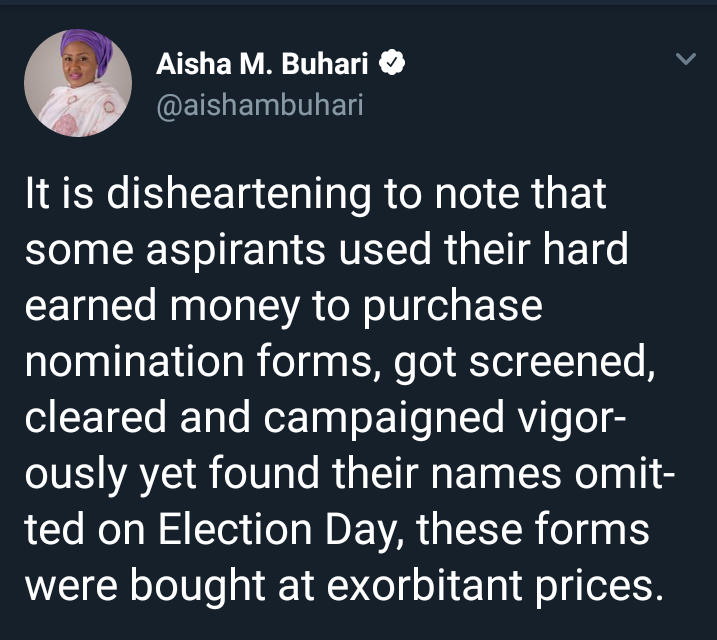Click the display name Aisha M. Buhari

pos(262,63)
